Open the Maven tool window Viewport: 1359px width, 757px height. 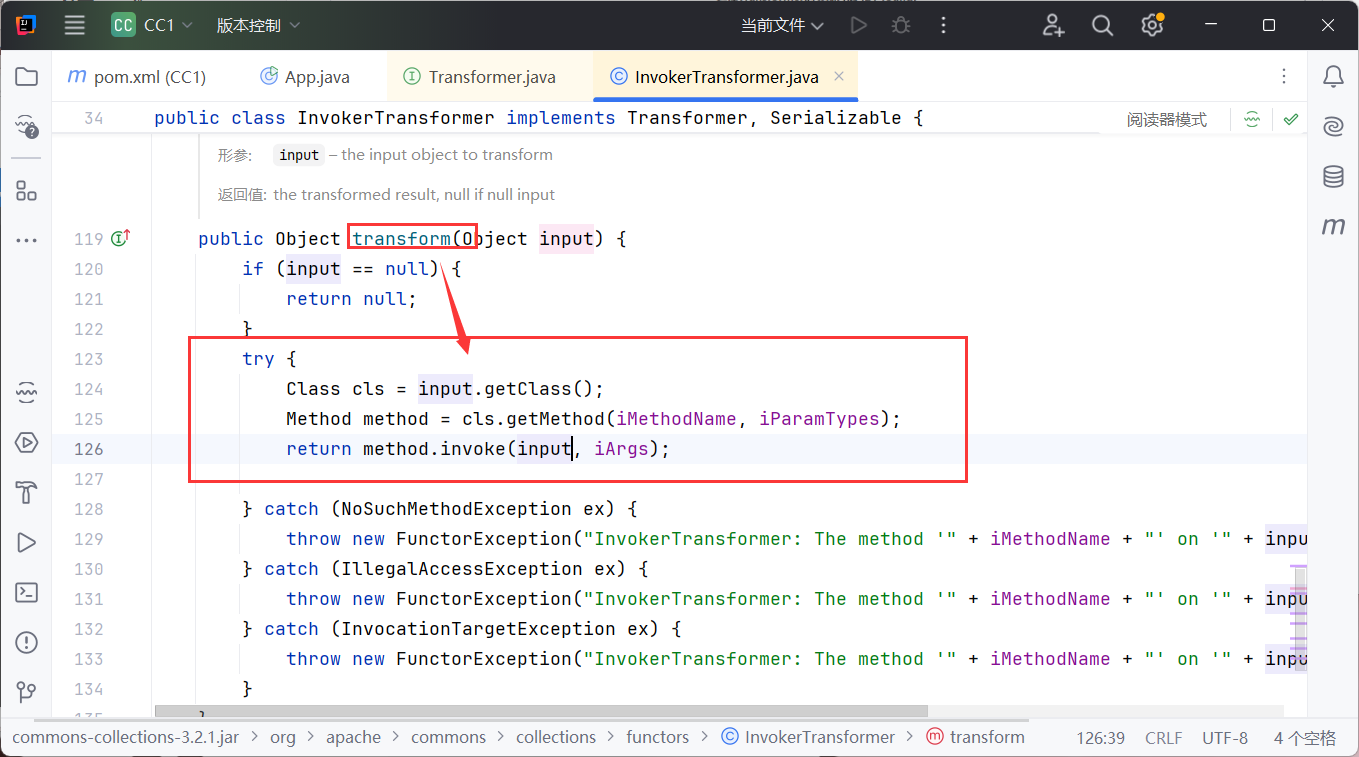point(1333,227)
